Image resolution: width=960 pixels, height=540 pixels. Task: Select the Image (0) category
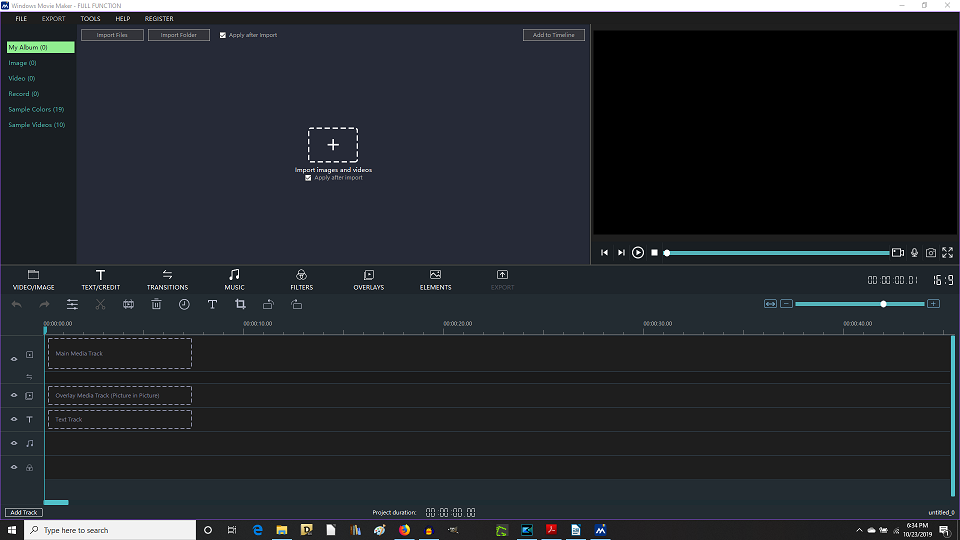tap(22, 63)
